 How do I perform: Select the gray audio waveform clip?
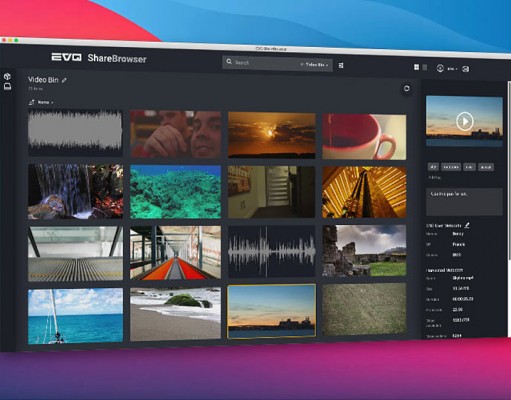(x=75, y=133)
